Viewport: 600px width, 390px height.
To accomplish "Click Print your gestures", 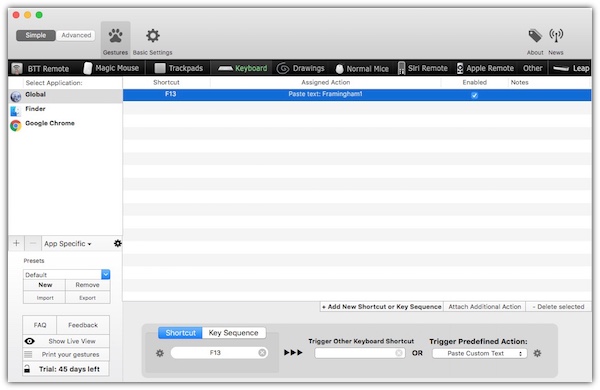I will point(70,354).
